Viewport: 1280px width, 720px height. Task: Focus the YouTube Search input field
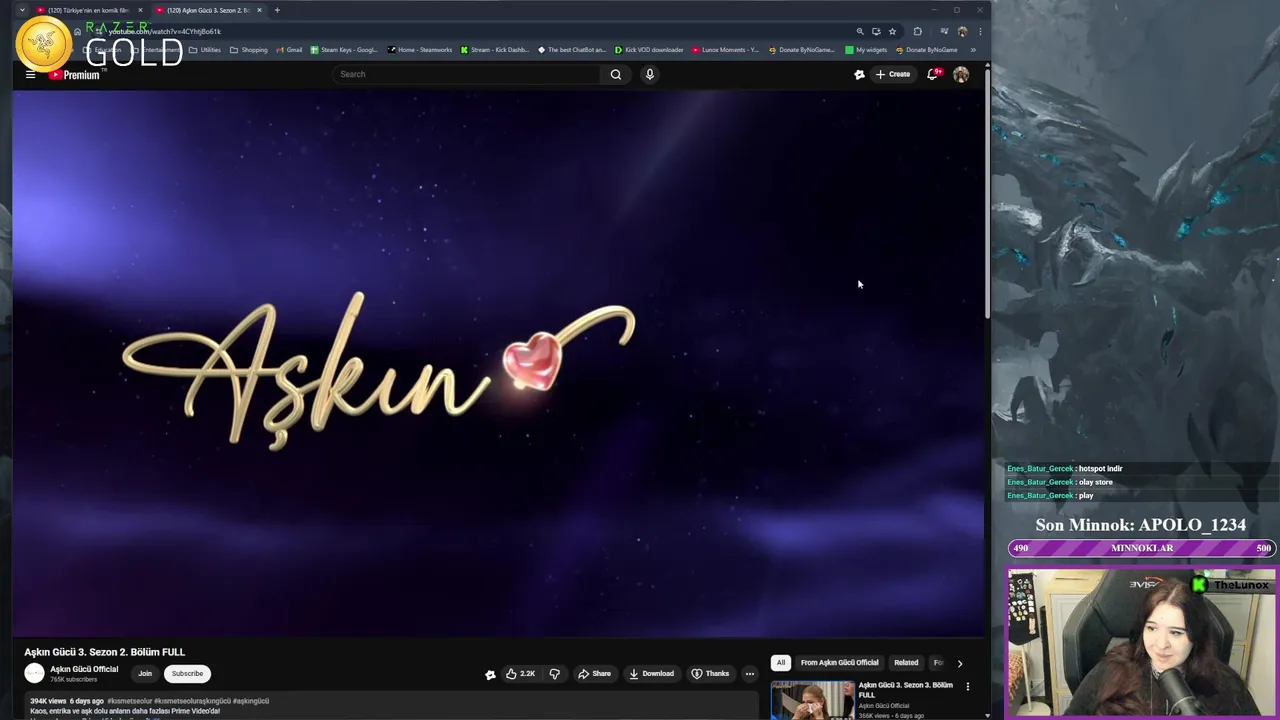pos(465,74)
